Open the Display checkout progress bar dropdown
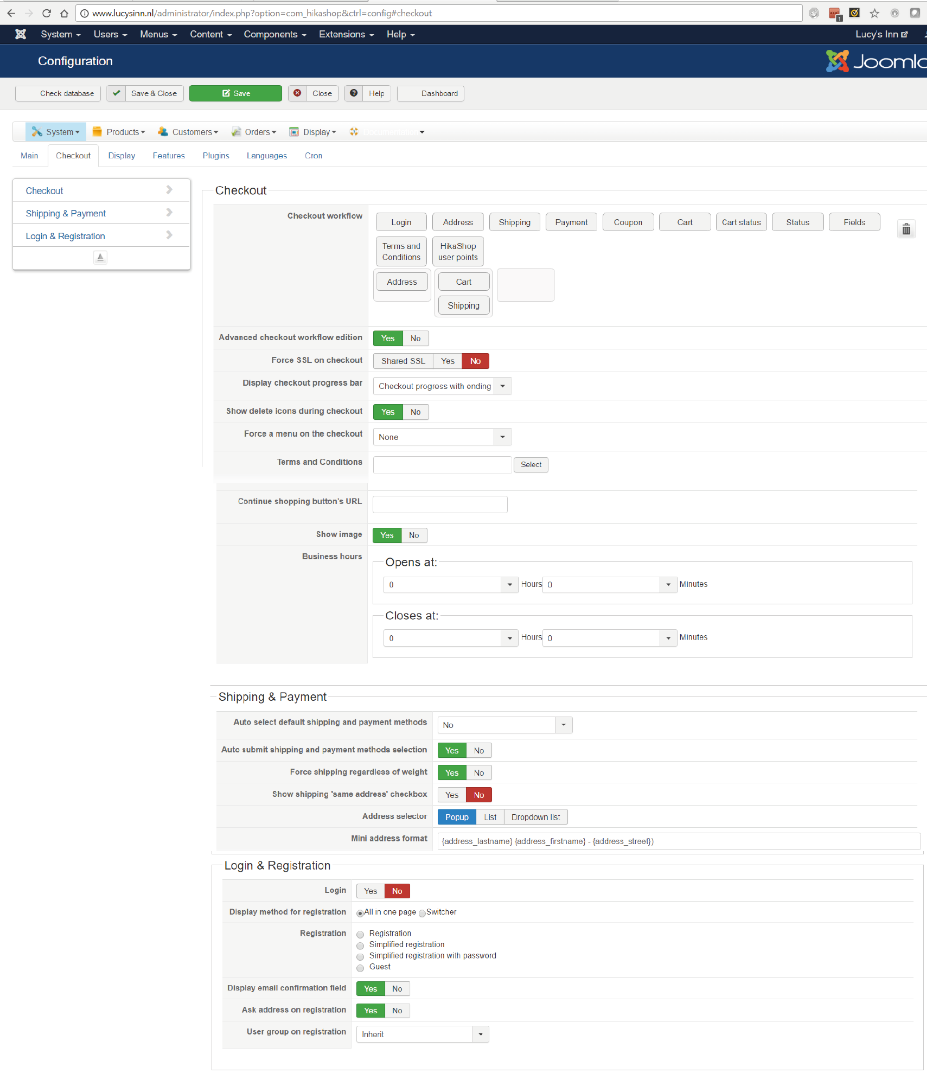Screen dimensions: 927x1080 [442, 386]
